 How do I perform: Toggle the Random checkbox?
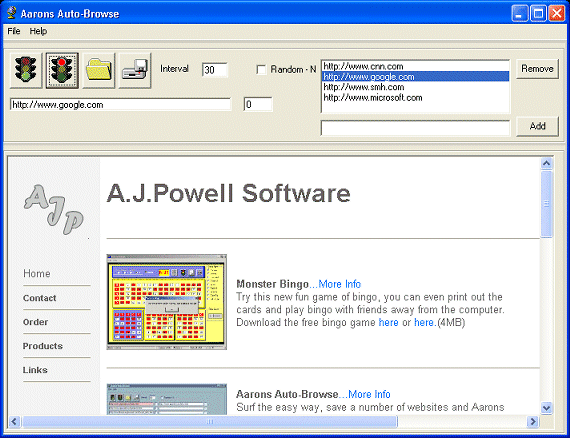[x=261, y=69]
